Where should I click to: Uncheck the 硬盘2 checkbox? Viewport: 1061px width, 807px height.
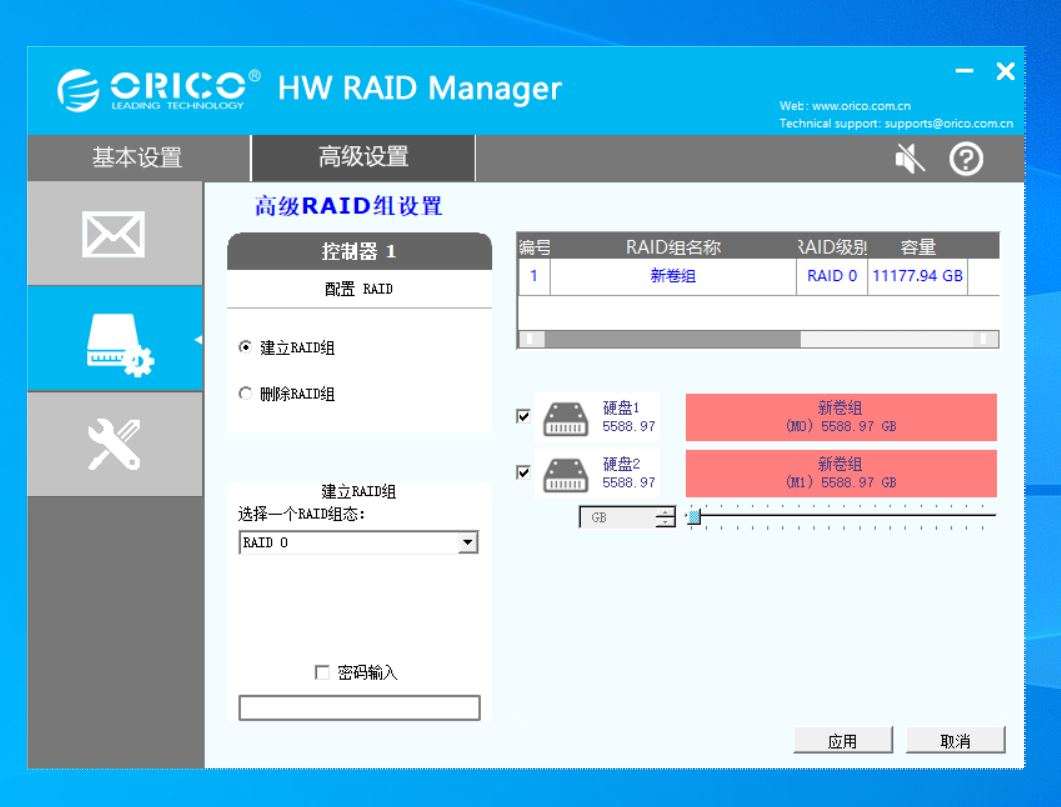tap(523, 471)
